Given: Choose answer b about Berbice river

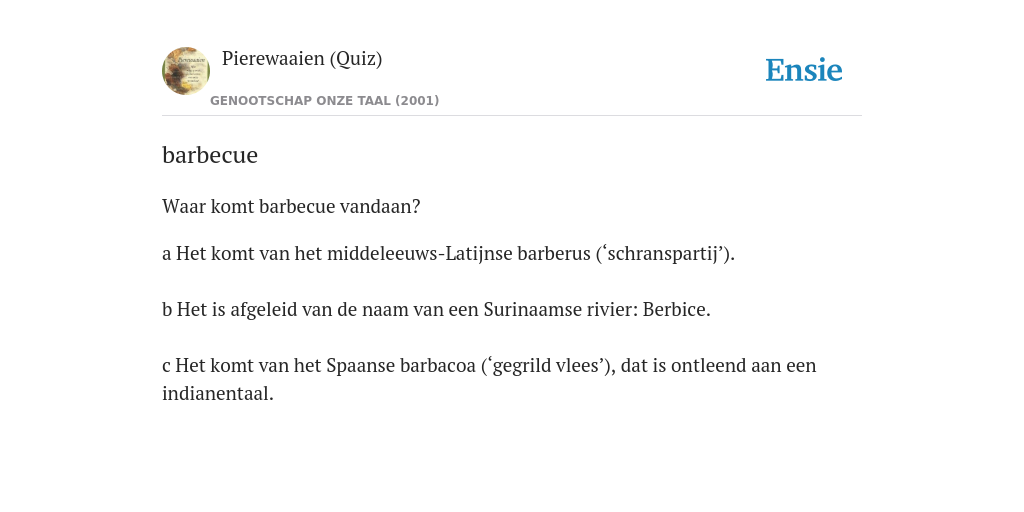Looking at the screenshot, I should pos(436,310).
